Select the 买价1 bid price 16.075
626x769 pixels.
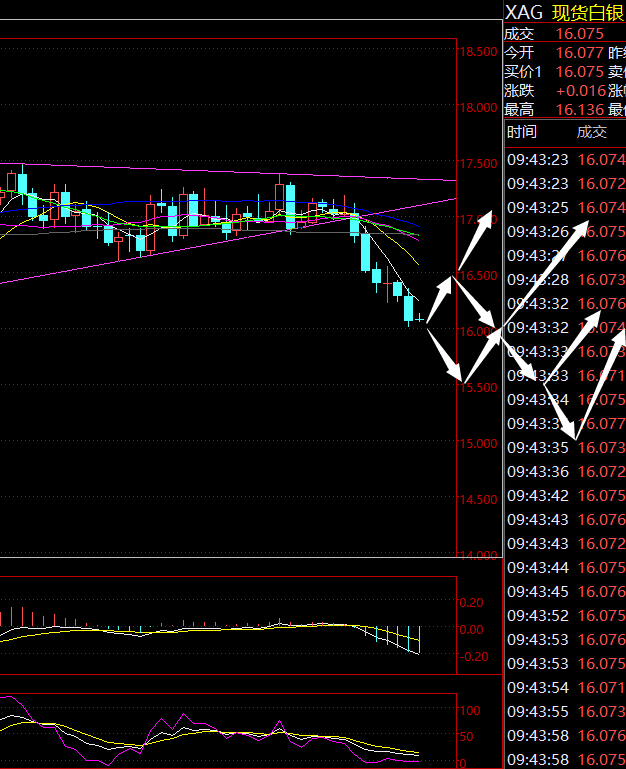(x=579, y=72)
